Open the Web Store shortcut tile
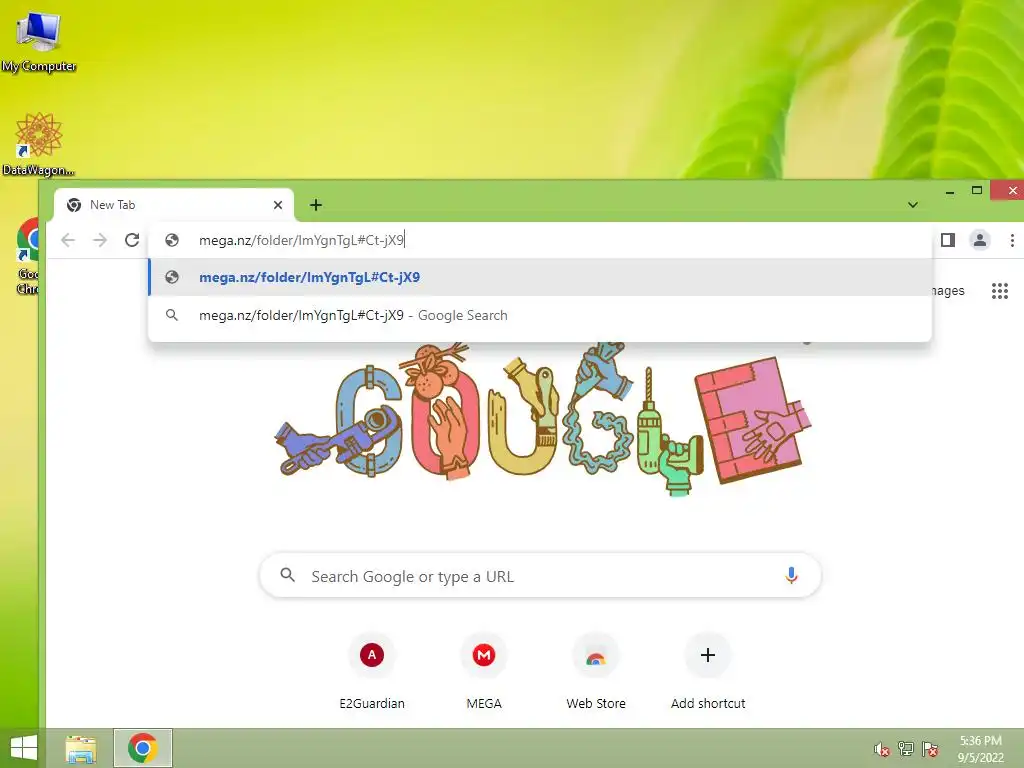Viewport: 1024px width, 768px height. pos(596,673)
